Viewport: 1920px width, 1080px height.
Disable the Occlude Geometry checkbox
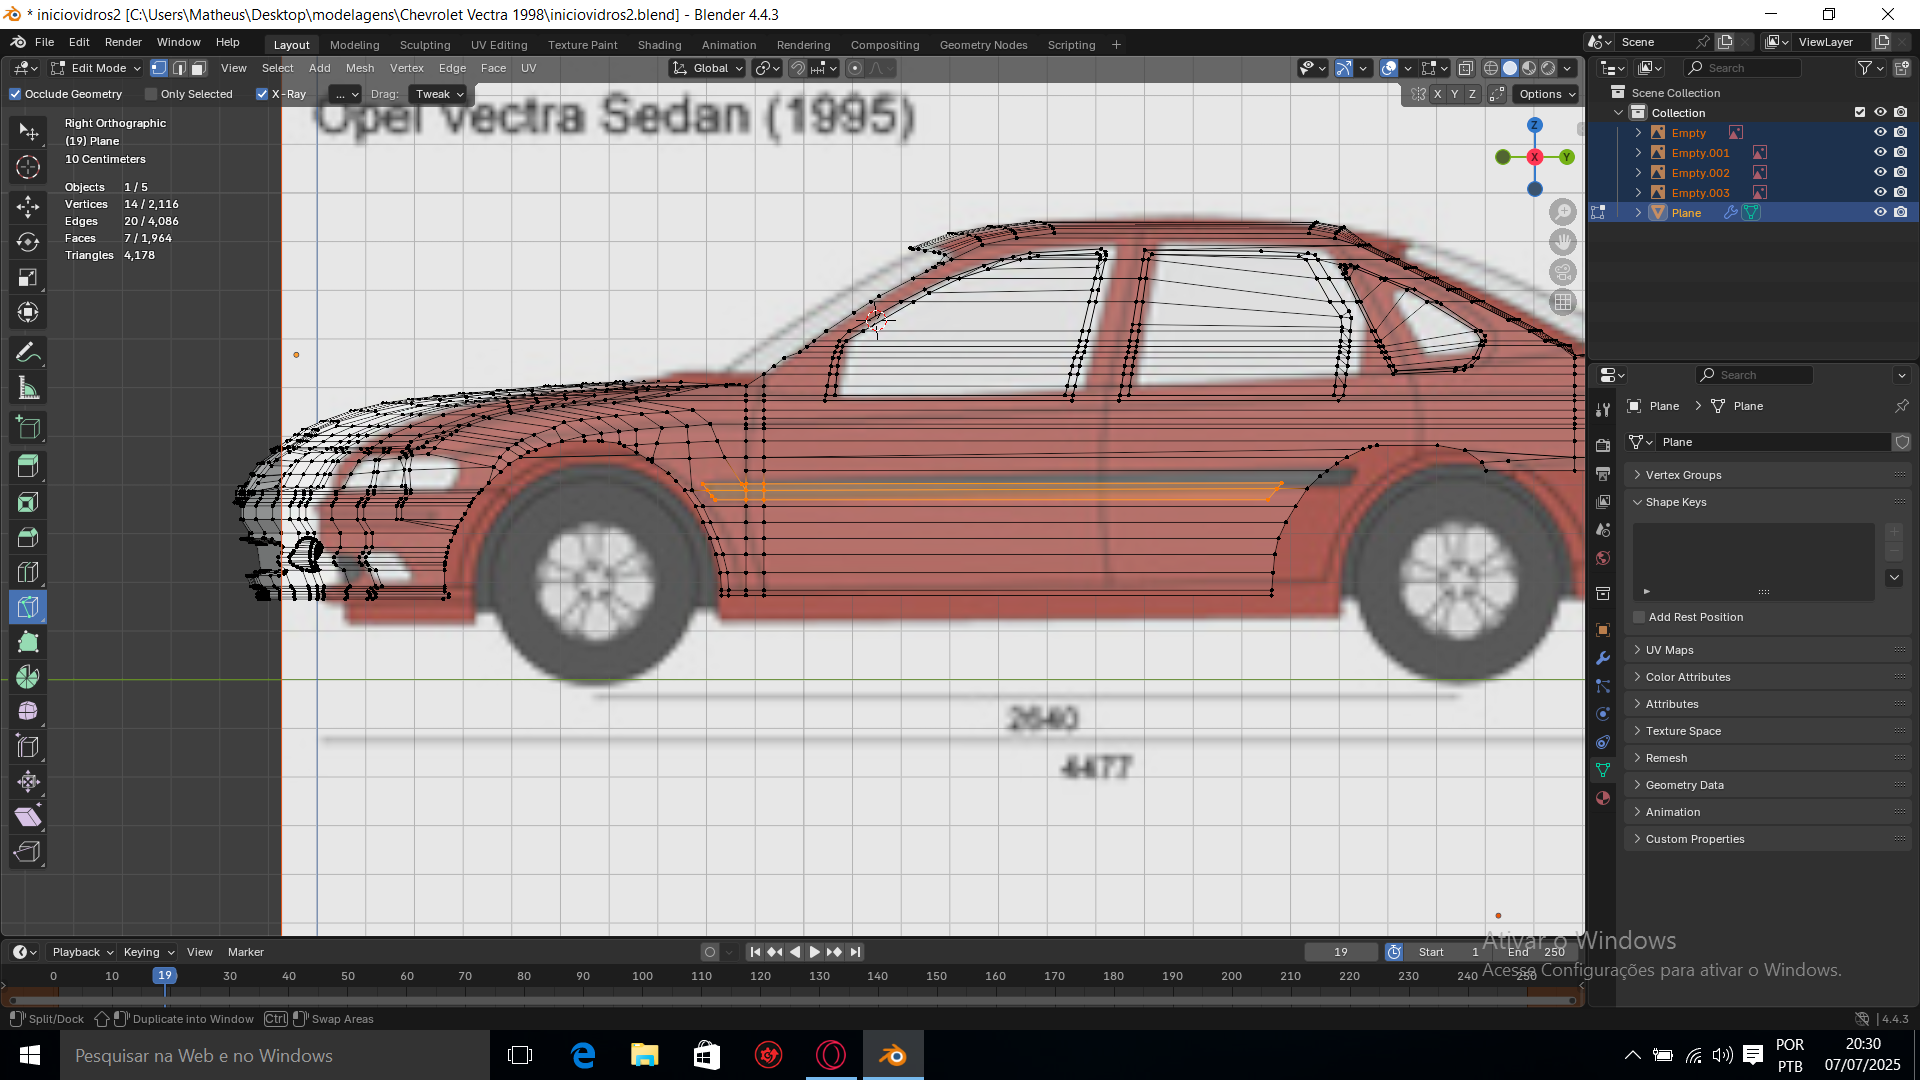(15, 94)
